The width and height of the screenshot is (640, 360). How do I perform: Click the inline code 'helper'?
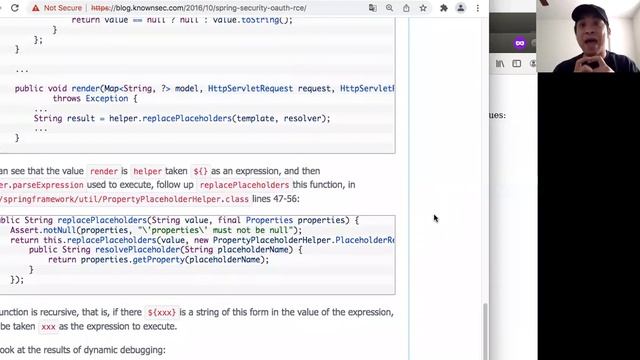click(147, 171)
